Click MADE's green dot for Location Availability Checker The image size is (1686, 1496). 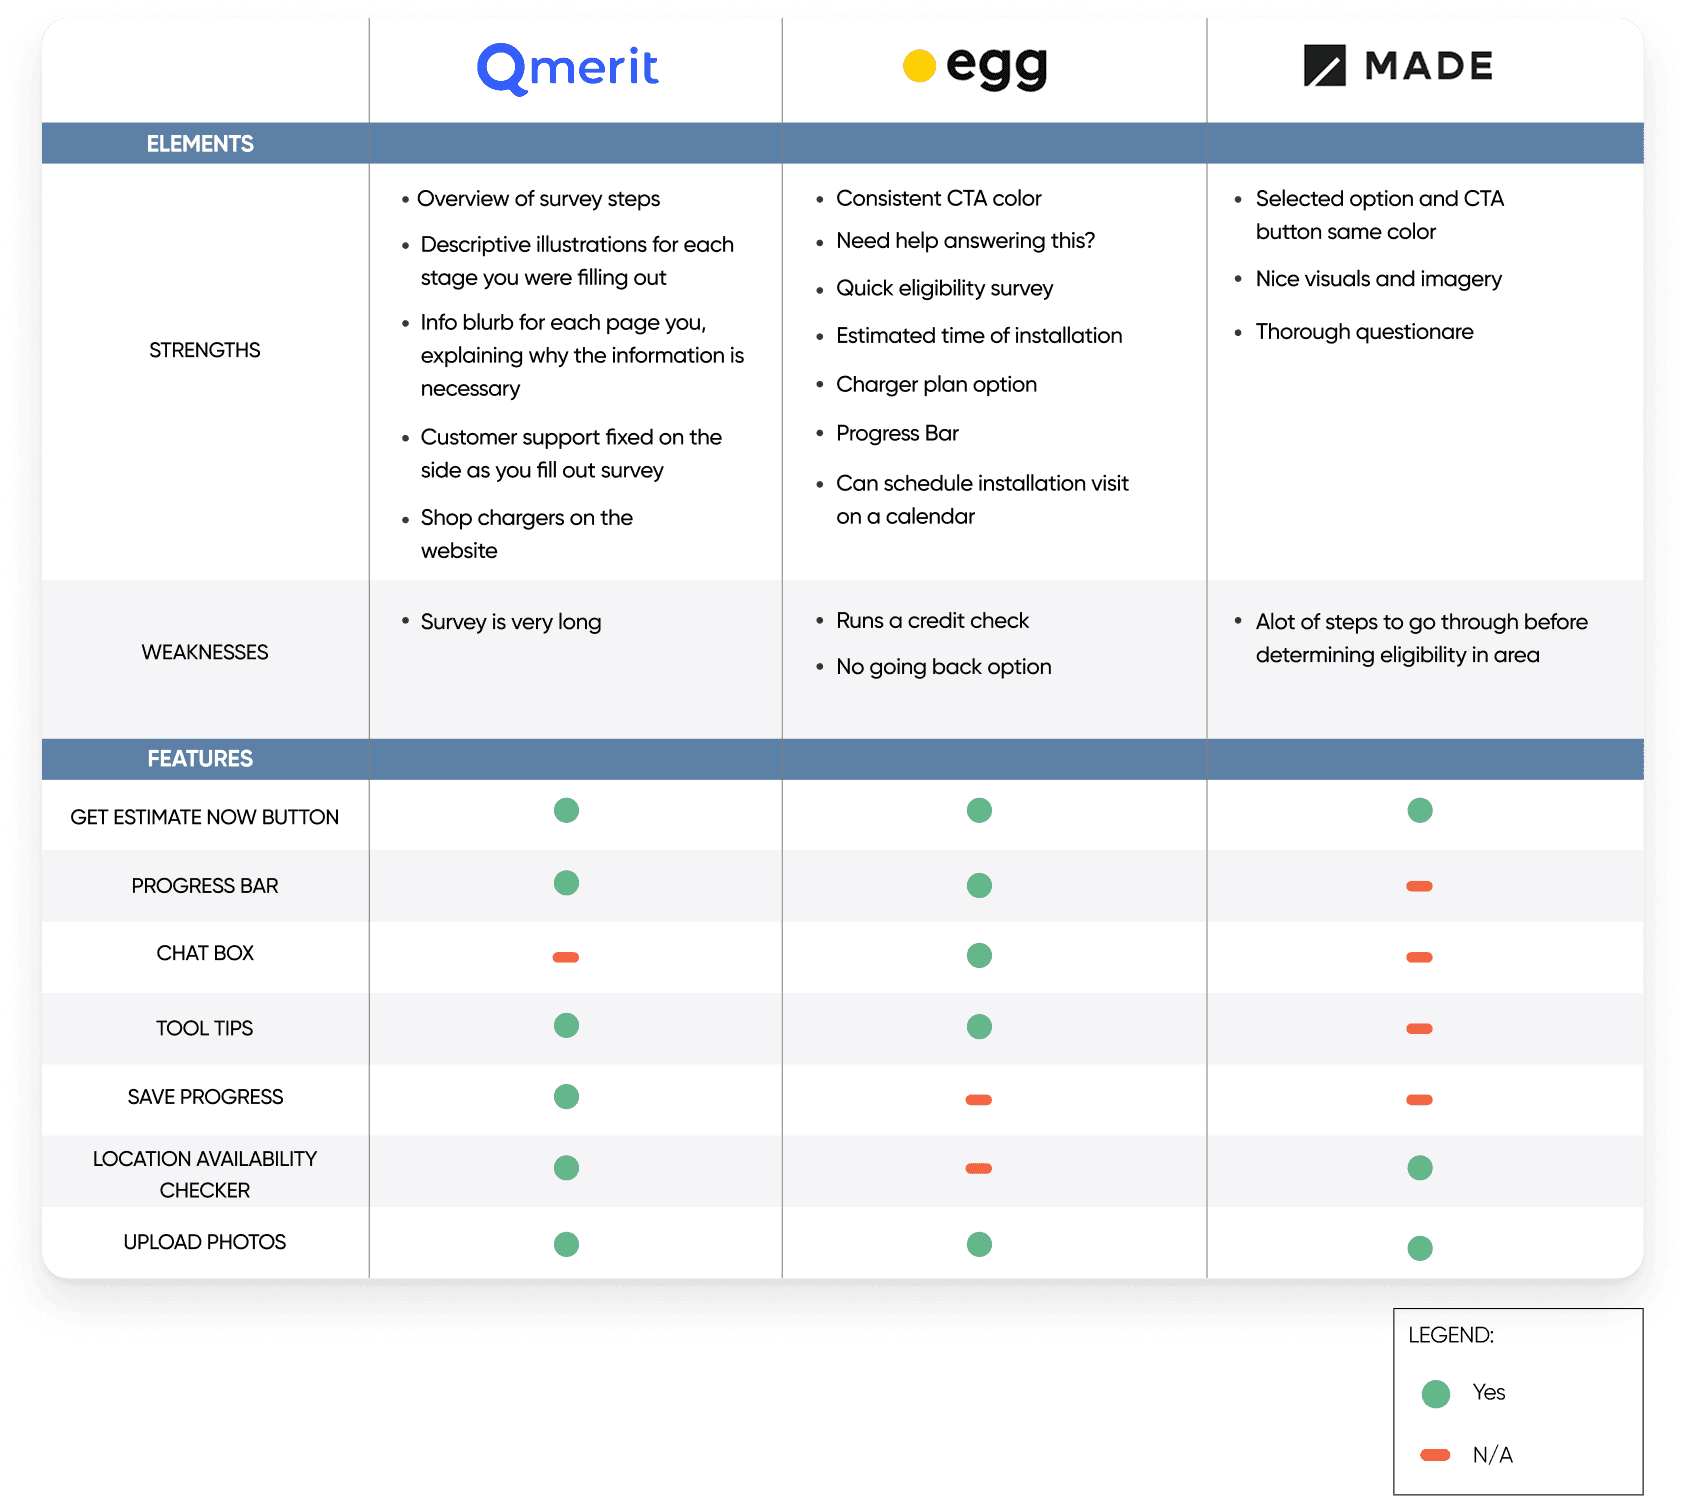click(1419, 1167)
